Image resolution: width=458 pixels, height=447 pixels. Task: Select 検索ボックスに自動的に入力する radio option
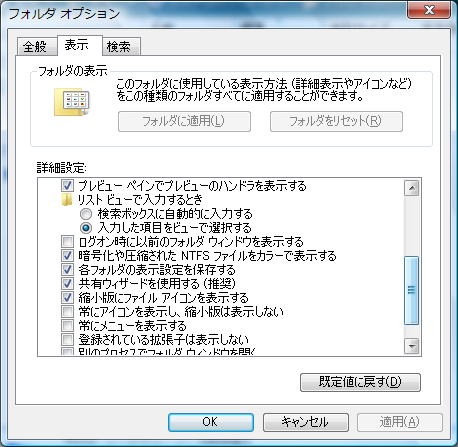86,214
